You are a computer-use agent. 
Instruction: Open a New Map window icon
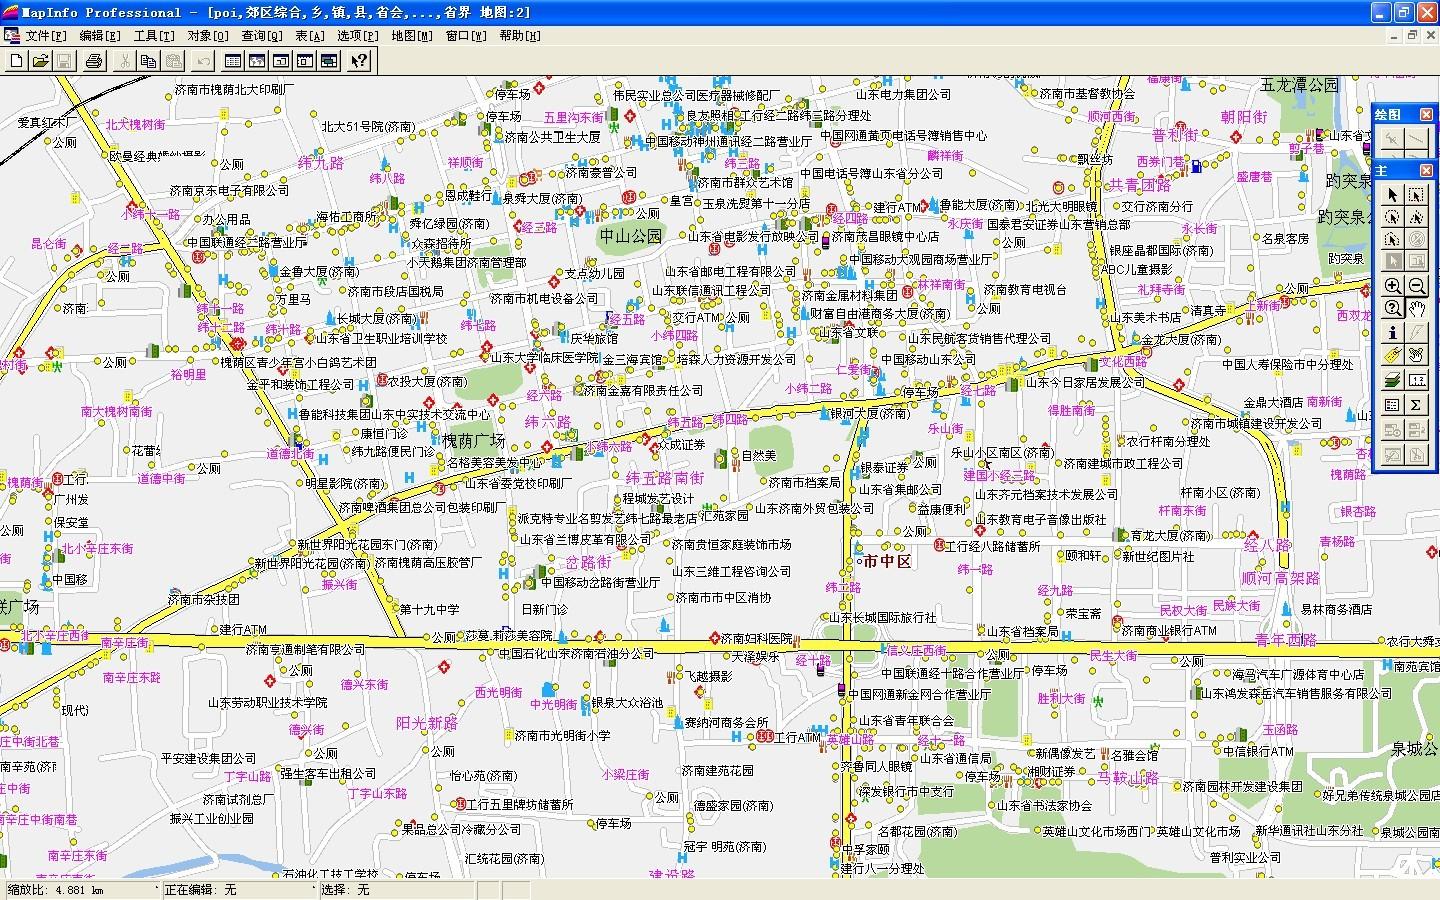(x=257, y=61)
